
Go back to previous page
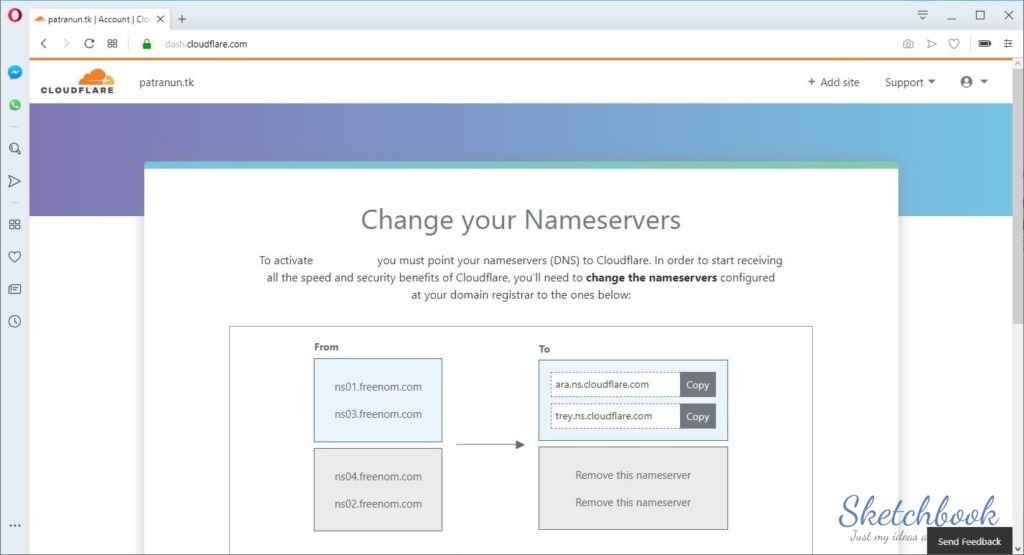pos(44,44)
